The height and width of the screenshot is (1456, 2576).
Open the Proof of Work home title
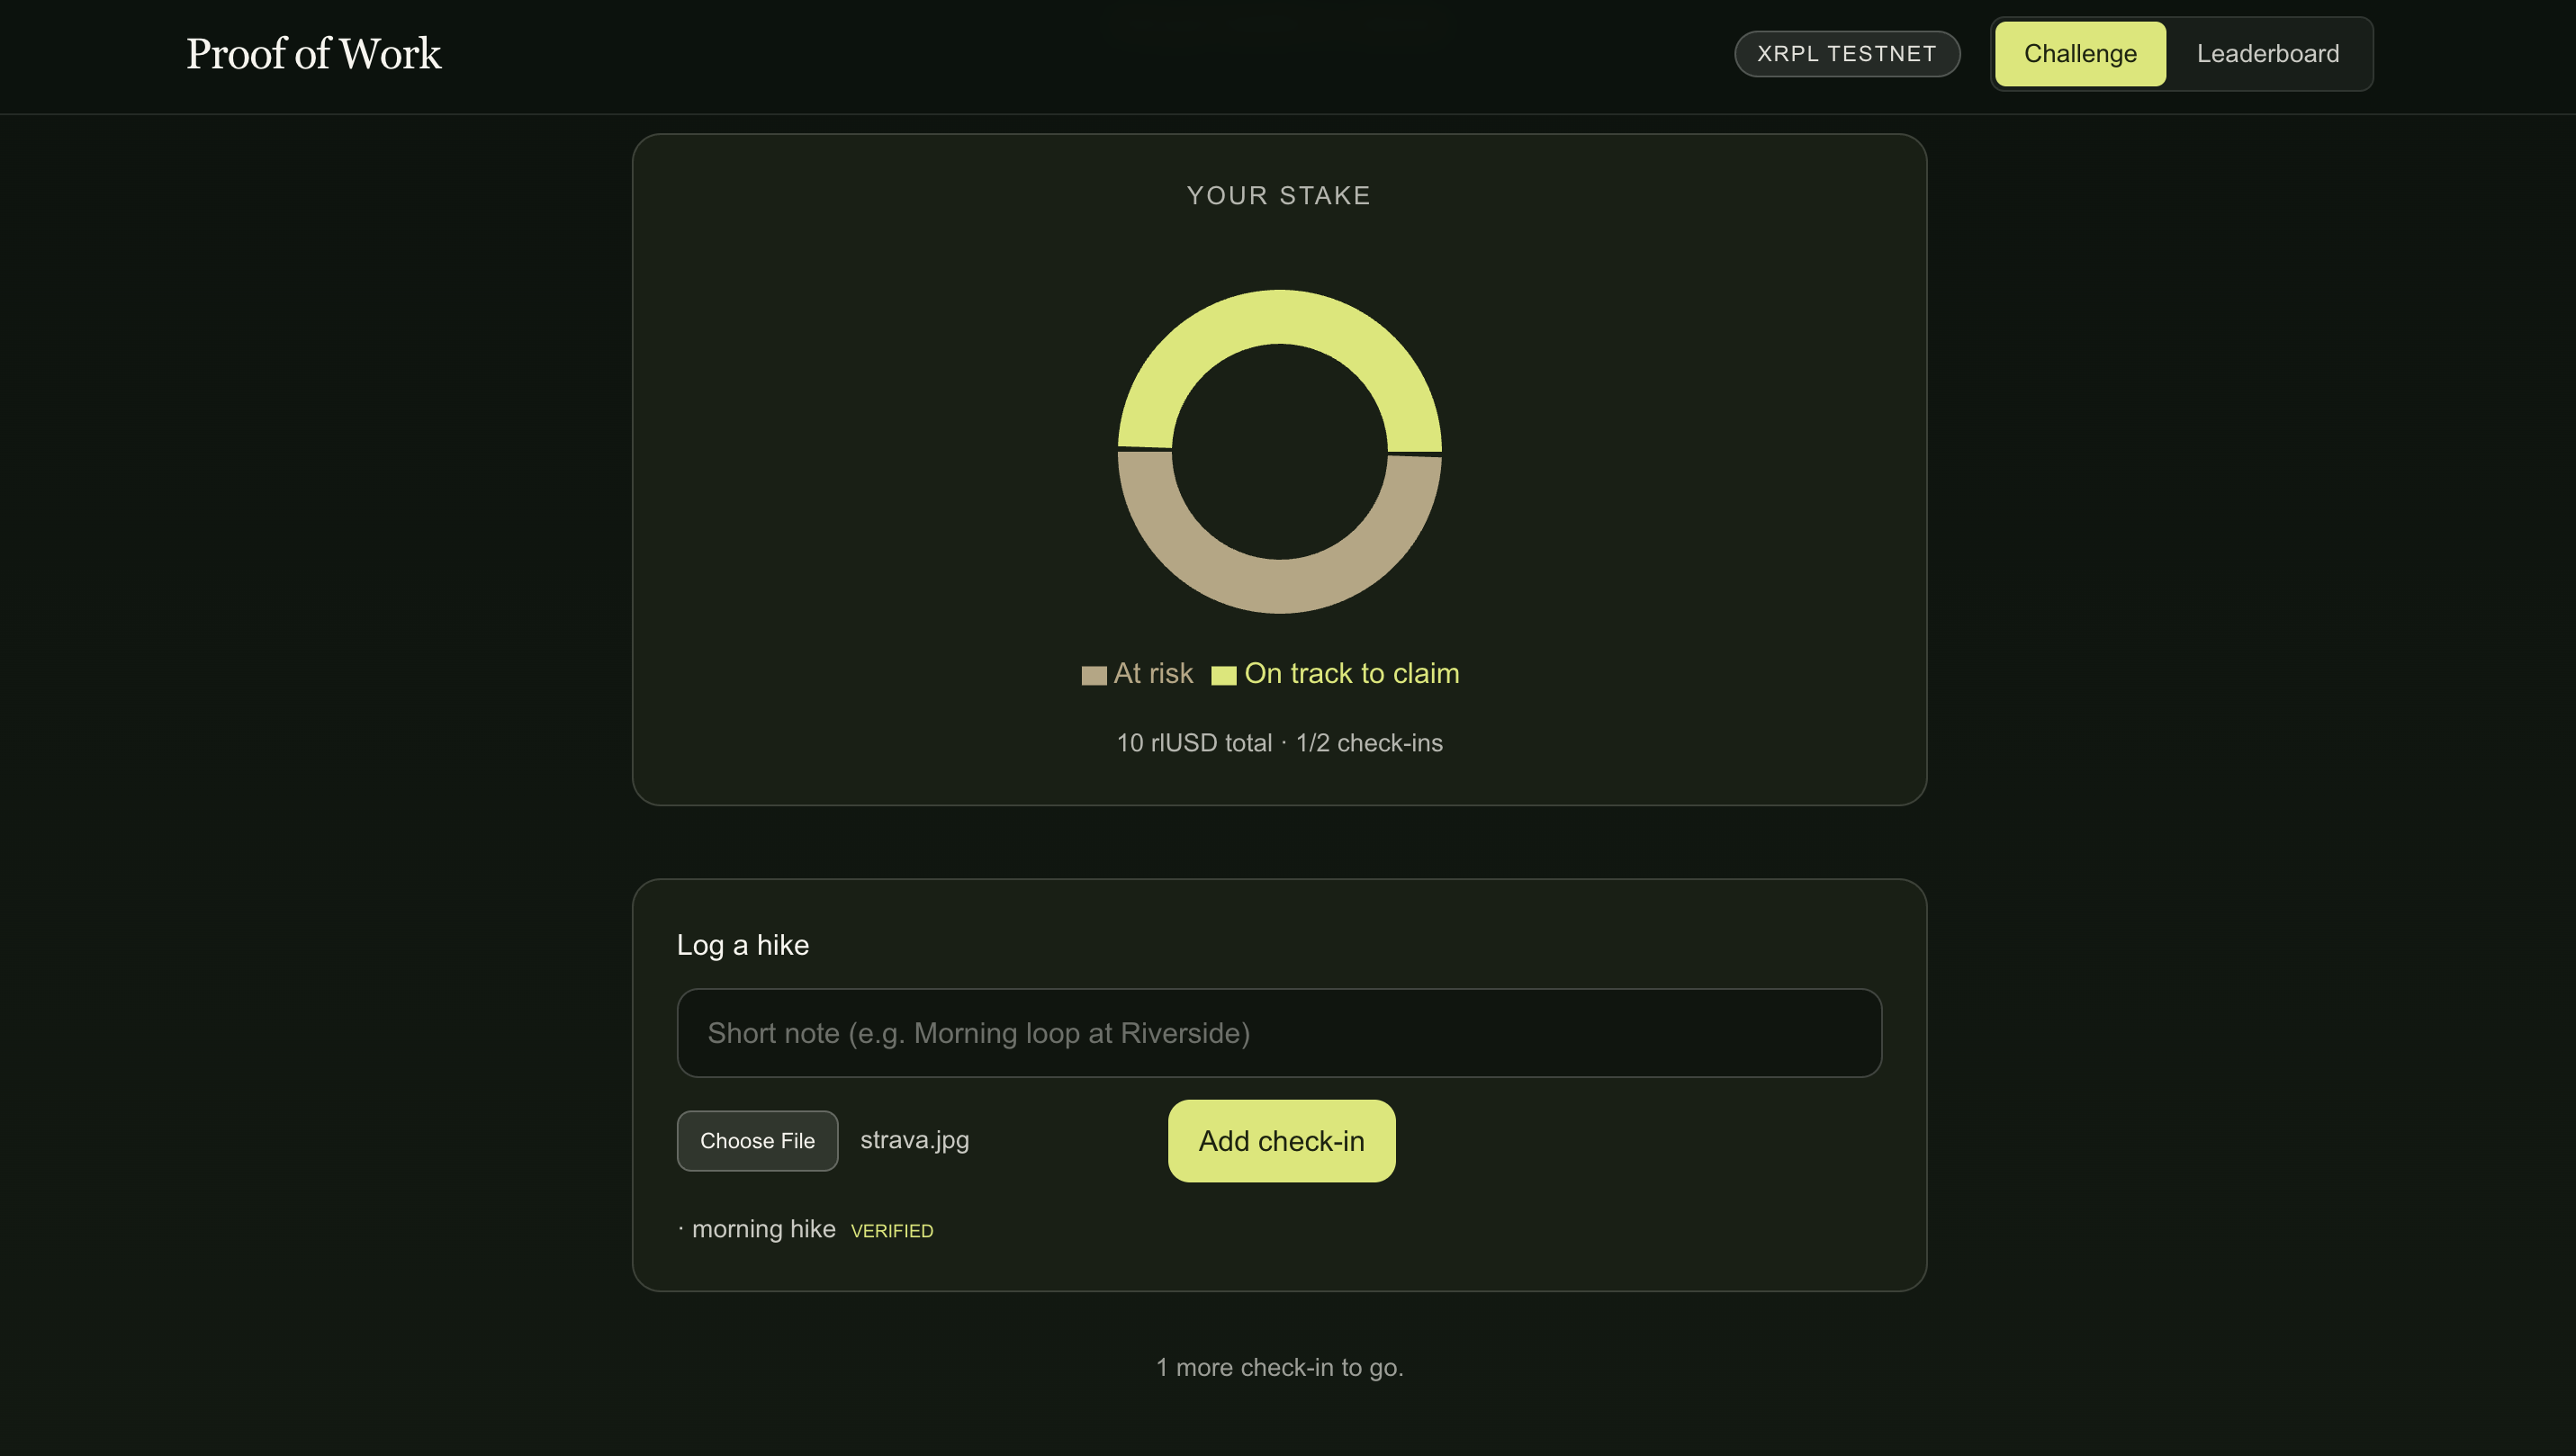click(x=313, y=54)
